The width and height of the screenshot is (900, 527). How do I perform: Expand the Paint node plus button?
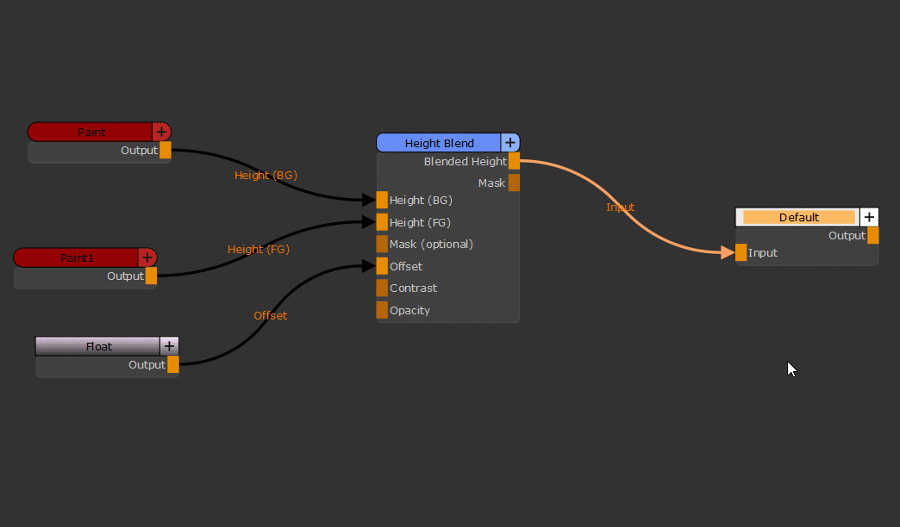(x=161, y=132)
